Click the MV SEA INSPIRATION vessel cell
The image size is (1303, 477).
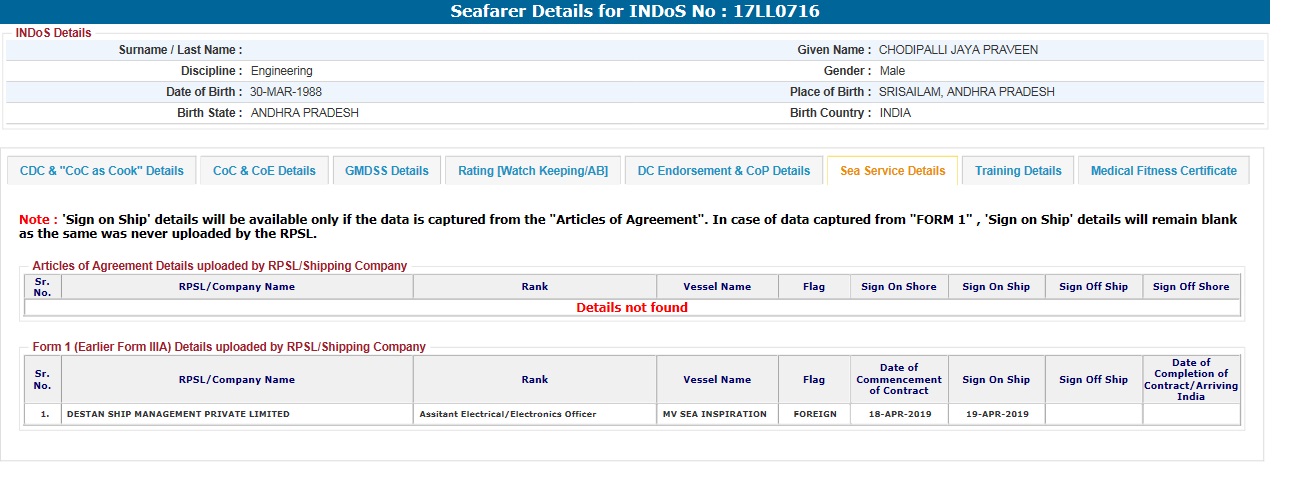point(717,414)
